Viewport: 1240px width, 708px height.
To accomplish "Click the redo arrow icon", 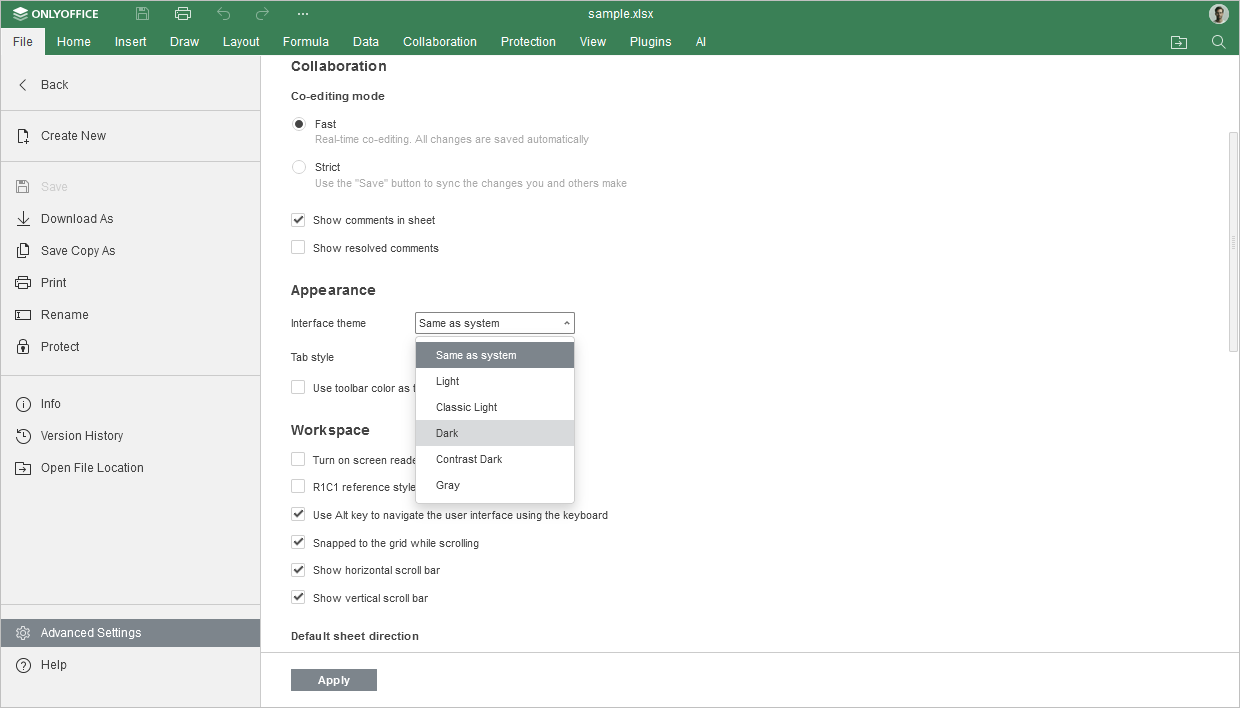I will pos(262,14).
